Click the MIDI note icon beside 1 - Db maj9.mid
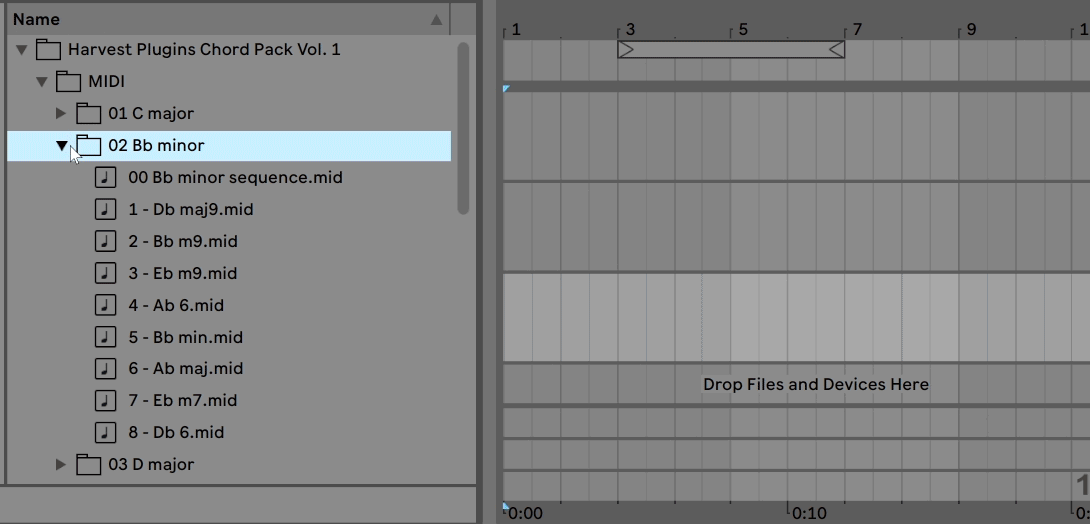 (105, 209)
